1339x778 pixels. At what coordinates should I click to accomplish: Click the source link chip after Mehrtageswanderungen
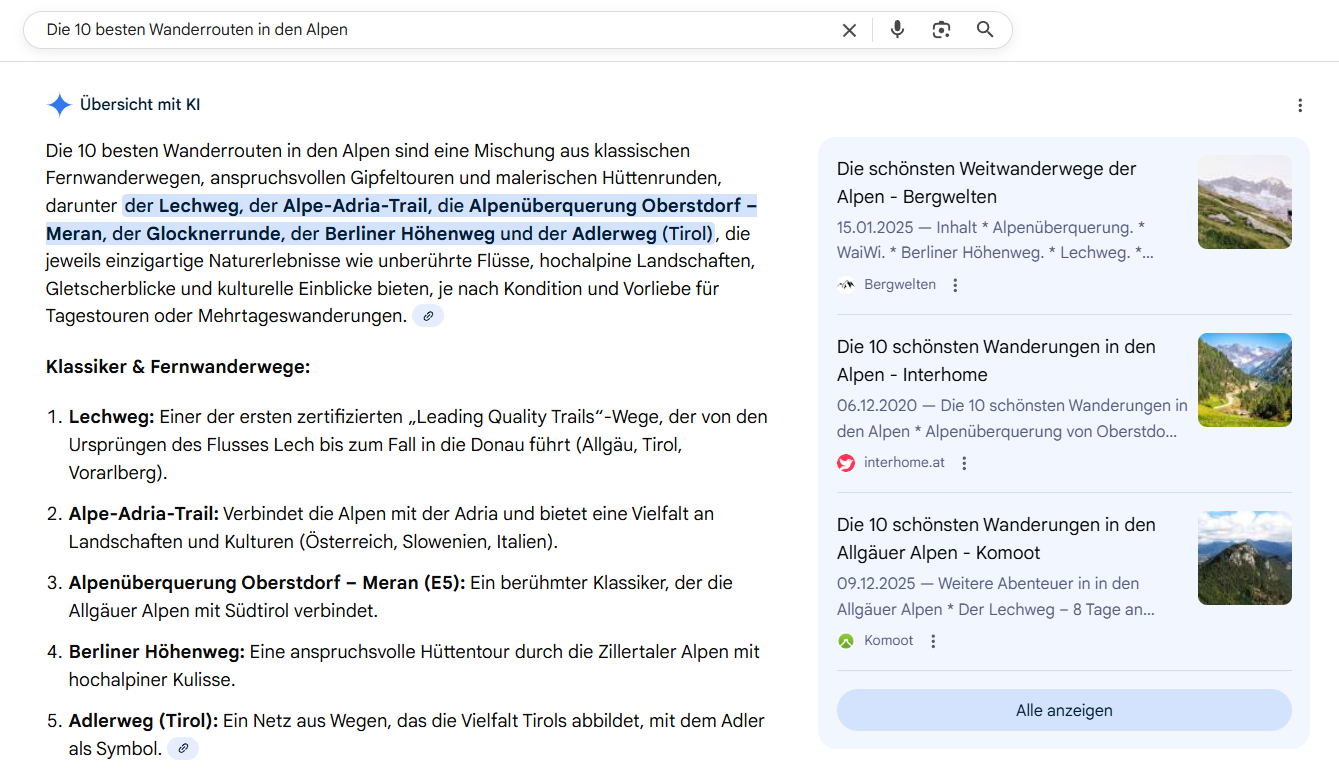pyautogui.click(x=428, y=316)
